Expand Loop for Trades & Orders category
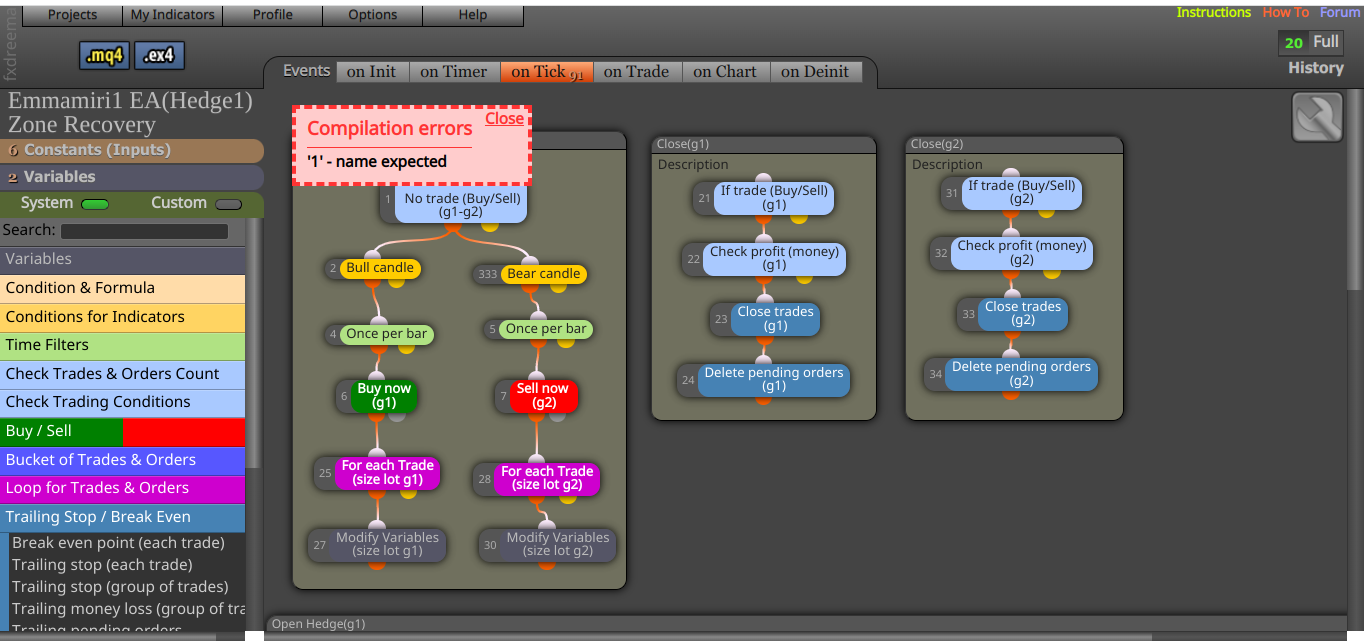 (x=122, y=488)
